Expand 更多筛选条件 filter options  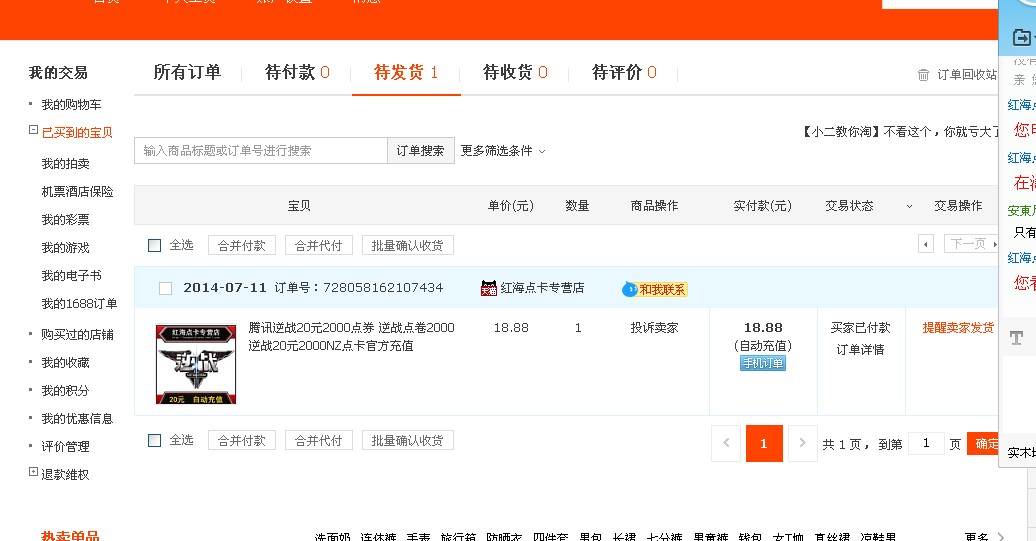[503, 151]
